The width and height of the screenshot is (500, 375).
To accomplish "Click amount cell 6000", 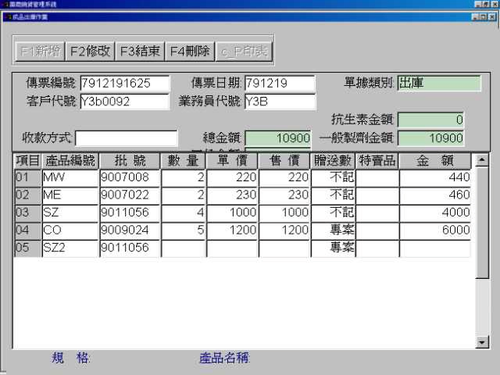I will tap(435, 231).
